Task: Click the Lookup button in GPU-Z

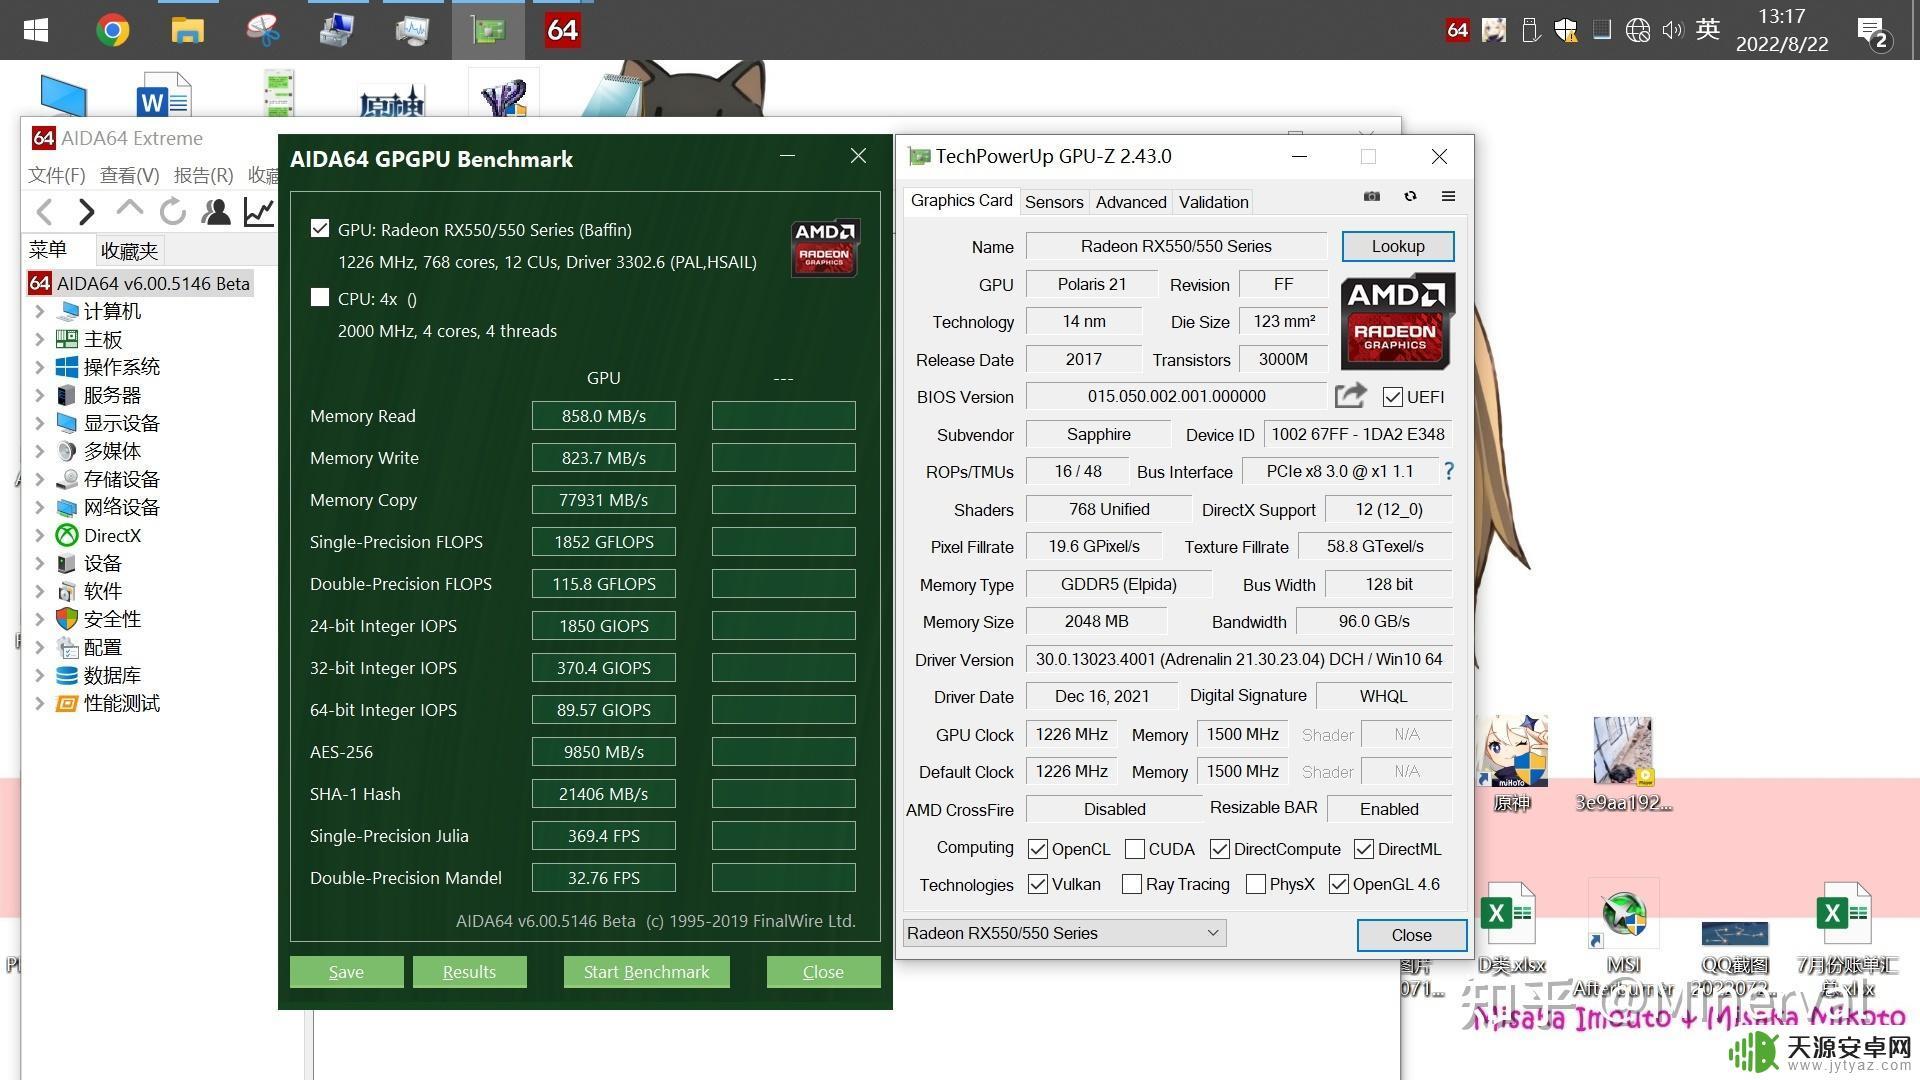Action: (1395, 245)
